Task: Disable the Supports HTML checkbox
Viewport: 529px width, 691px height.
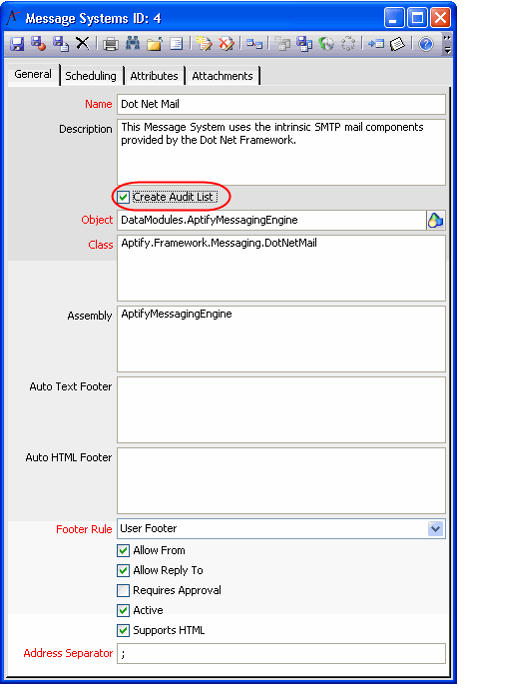Action: coord(123,630)
